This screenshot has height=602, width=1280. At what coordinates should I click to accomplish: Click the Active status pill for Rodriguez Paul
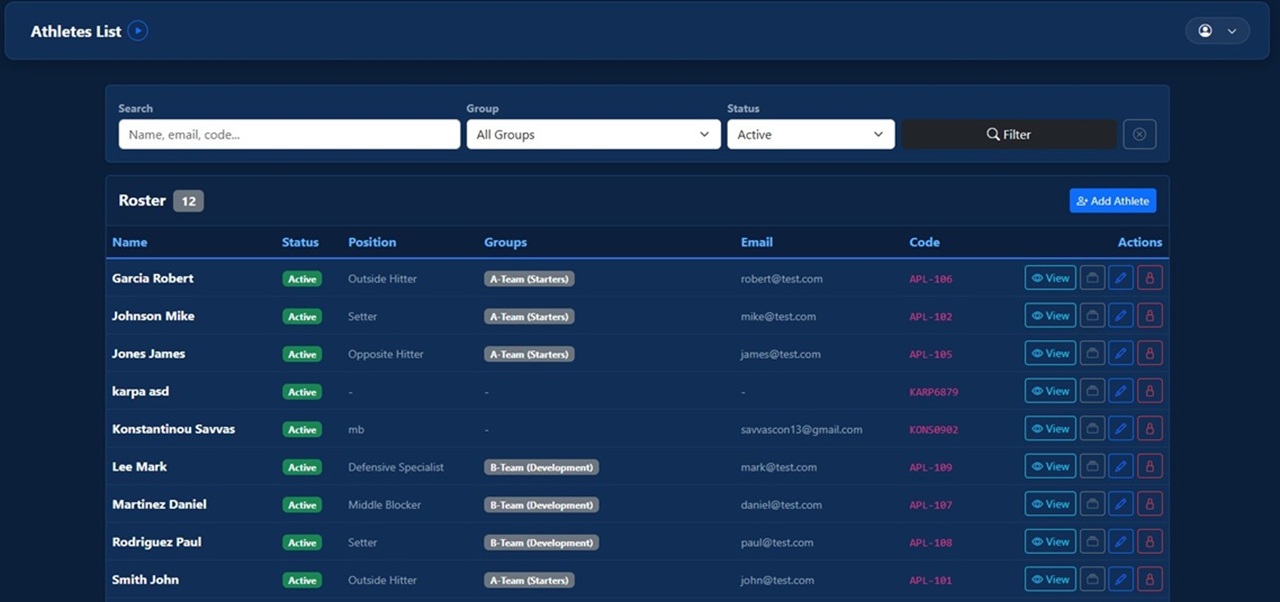[x=302, y=541]
